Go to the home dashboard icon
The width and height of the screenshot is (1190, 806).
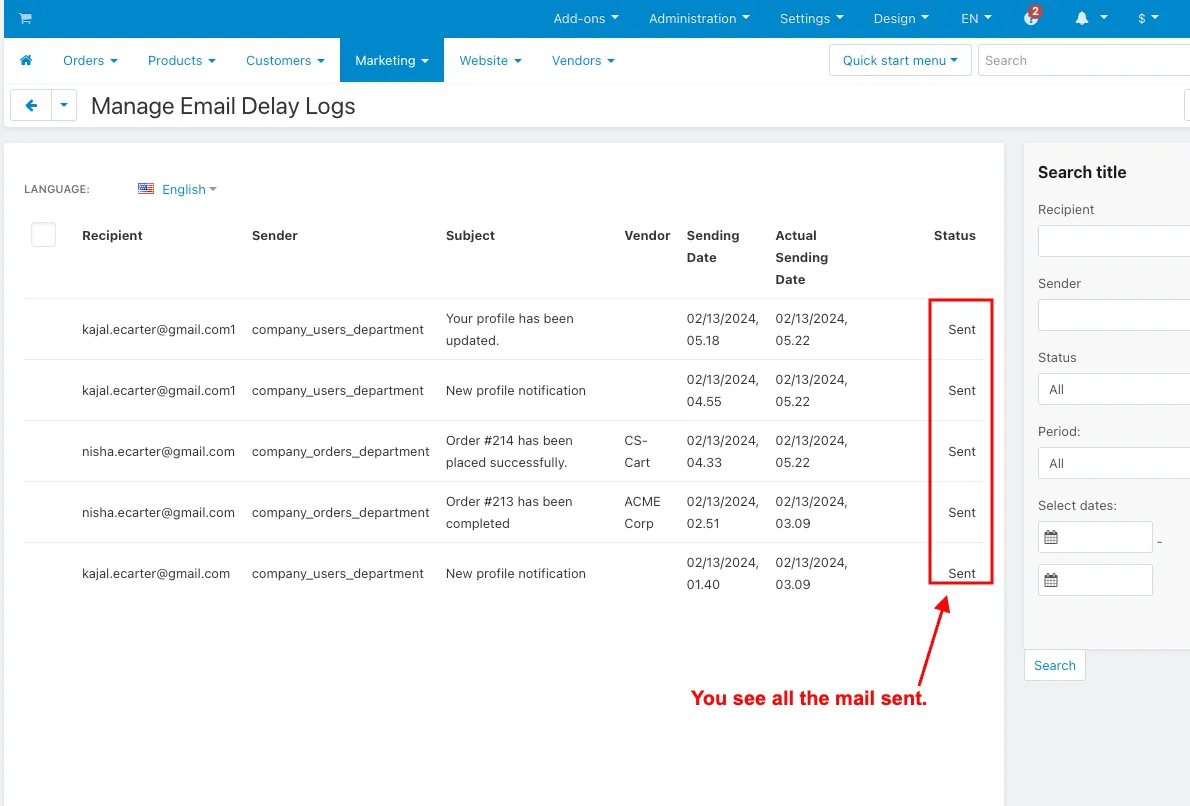click(x=26, y=60)
